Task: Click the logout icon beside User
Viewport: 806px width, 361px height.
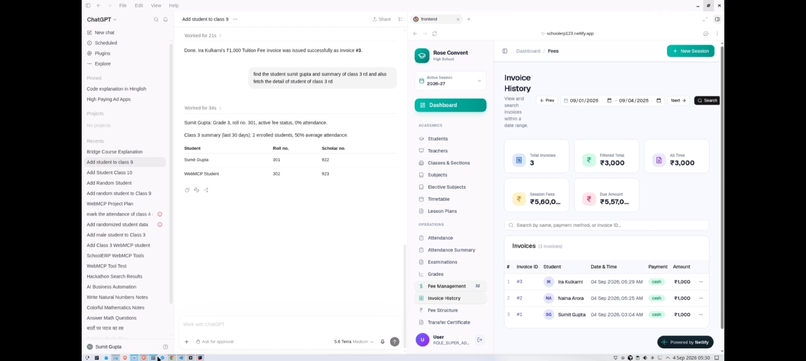Action: tap(480, 340)
